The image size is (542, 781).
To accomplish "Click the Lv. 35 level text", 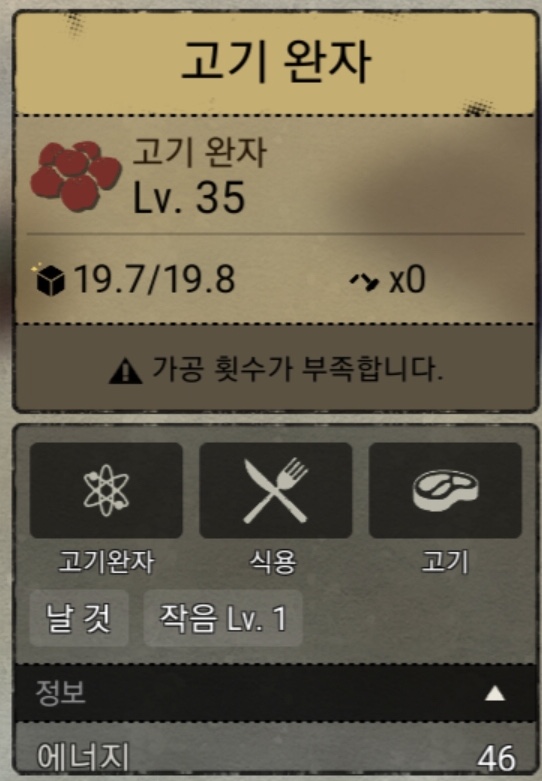I will pos(189,198).
